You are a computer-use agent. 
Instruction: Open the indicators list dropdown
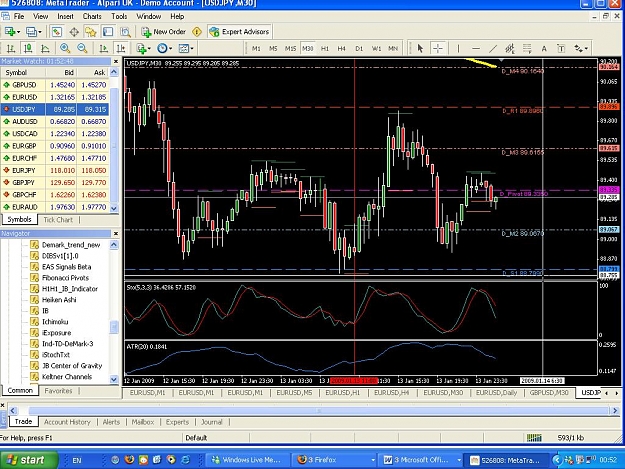(x=143, y=49)
